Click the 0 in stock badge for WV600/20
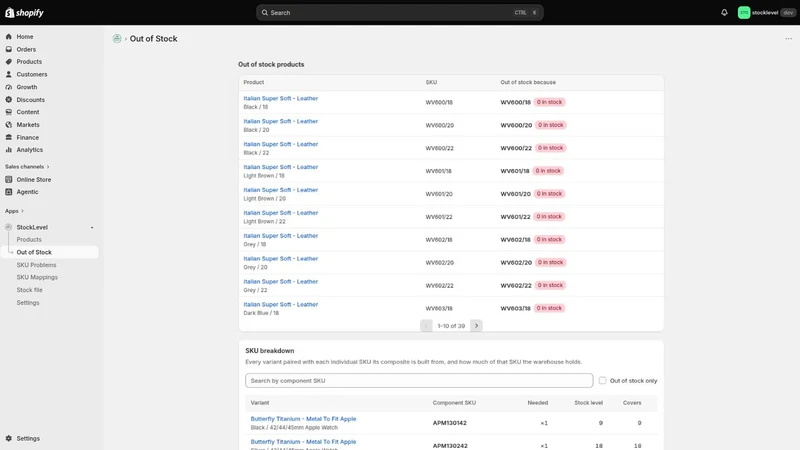Image resolution: width=800 pixels, height=450 pixels. click(x=551, y=125)
